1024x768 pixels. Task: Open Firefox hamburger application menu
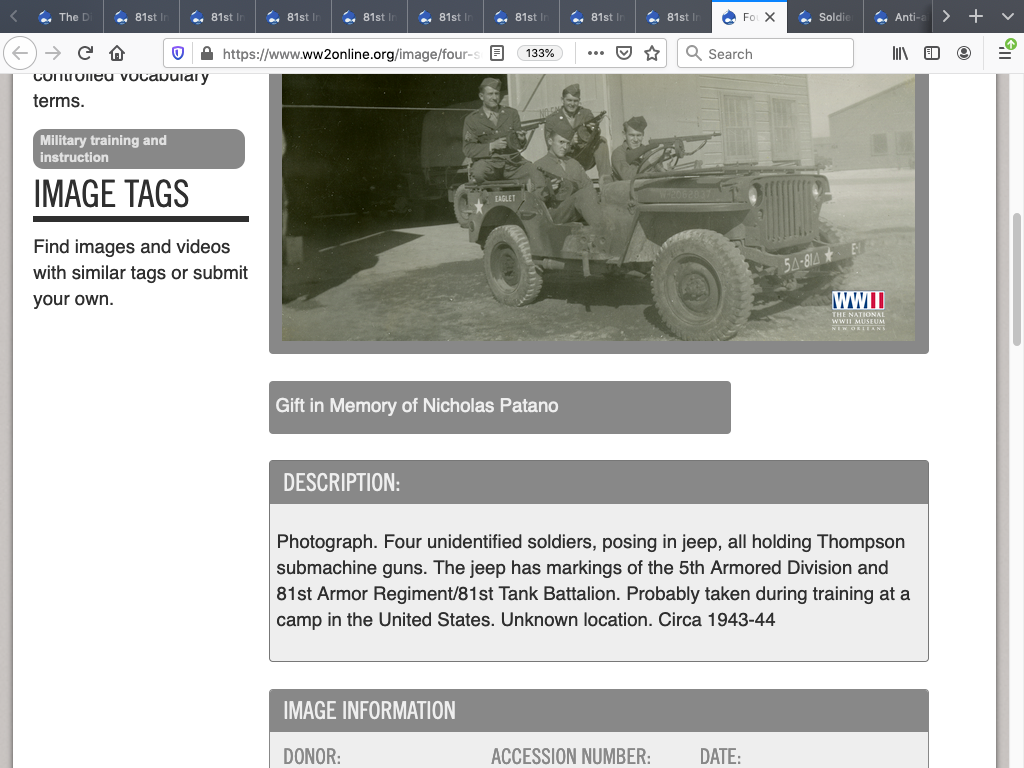click(x=1005, y=53)
